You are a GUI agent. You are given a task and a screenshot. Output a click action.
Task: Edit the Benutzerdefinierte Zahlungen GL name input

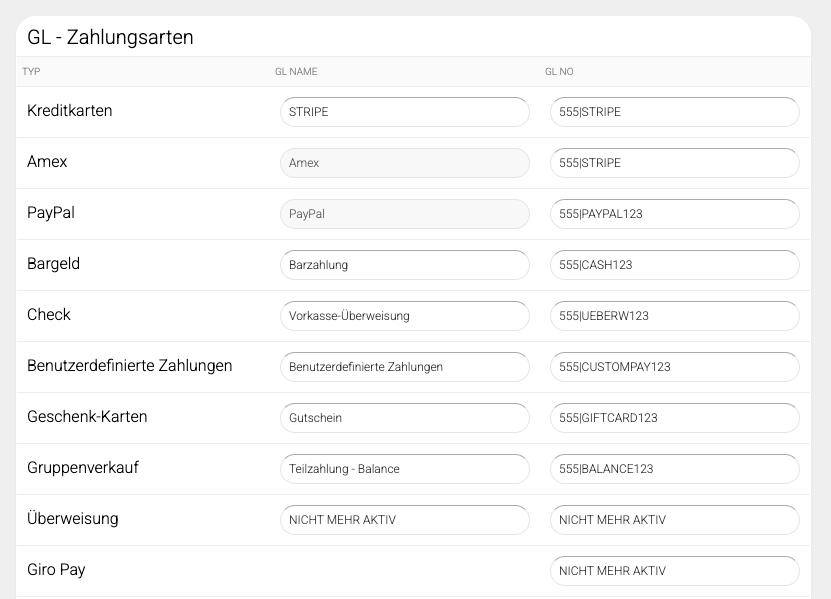tap(404, 367)
